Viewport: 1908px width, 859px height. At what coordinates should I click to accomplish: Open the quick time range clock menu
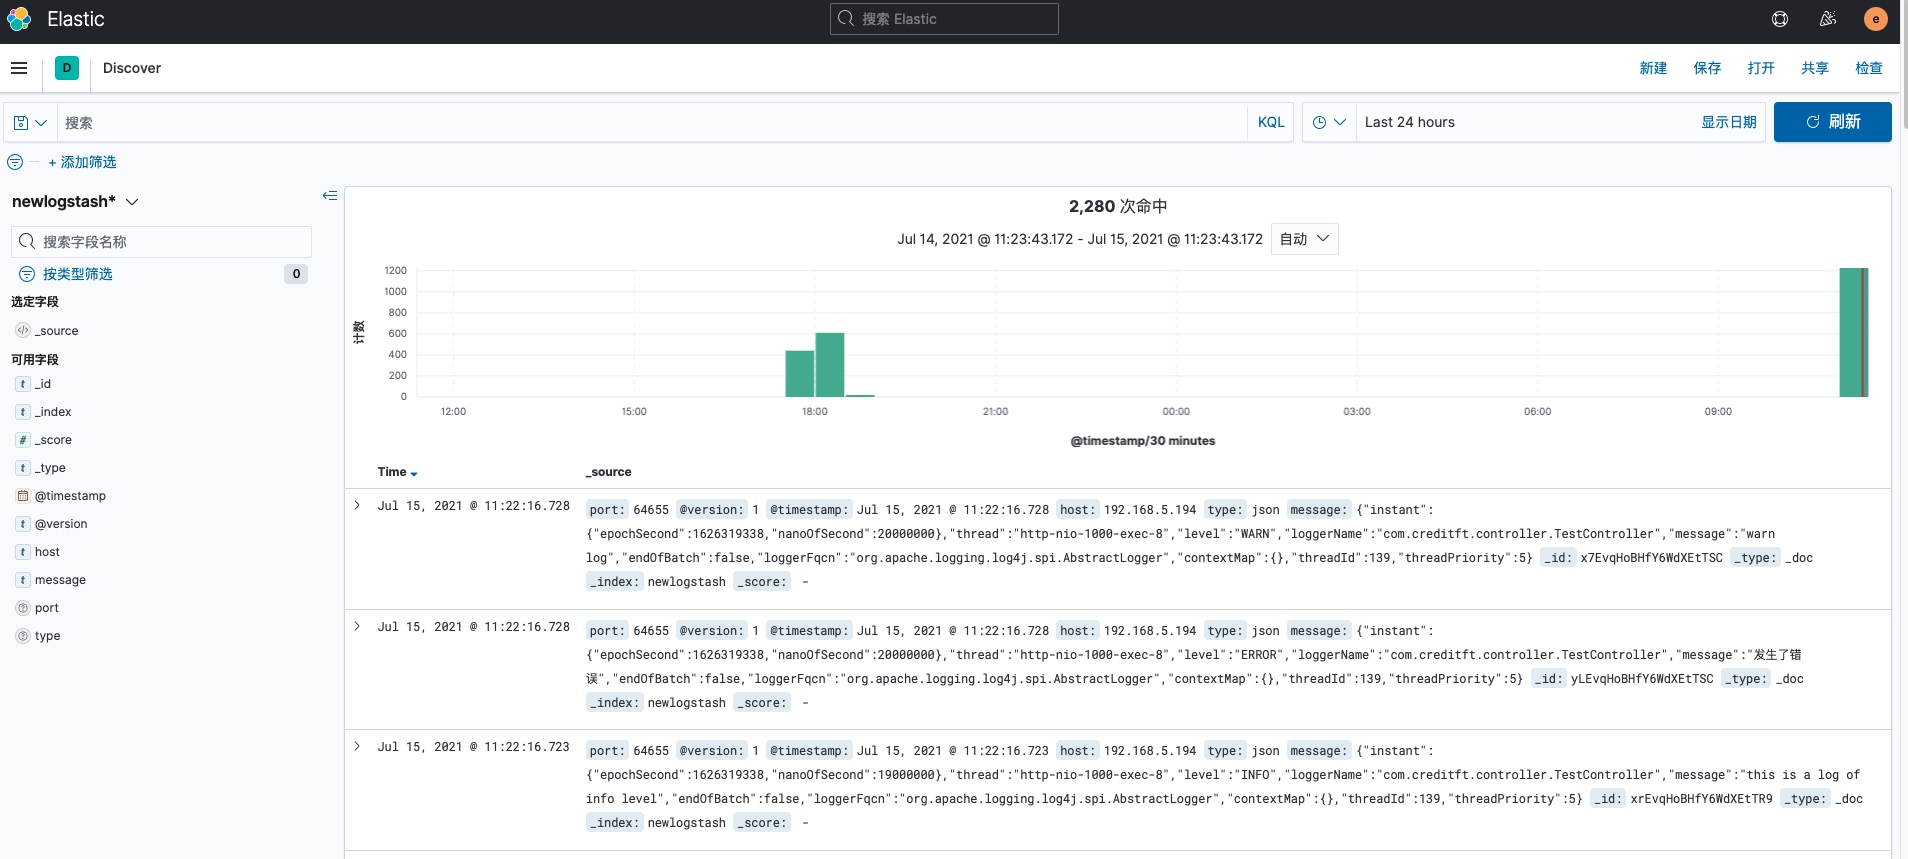[x=1329, y=122]
